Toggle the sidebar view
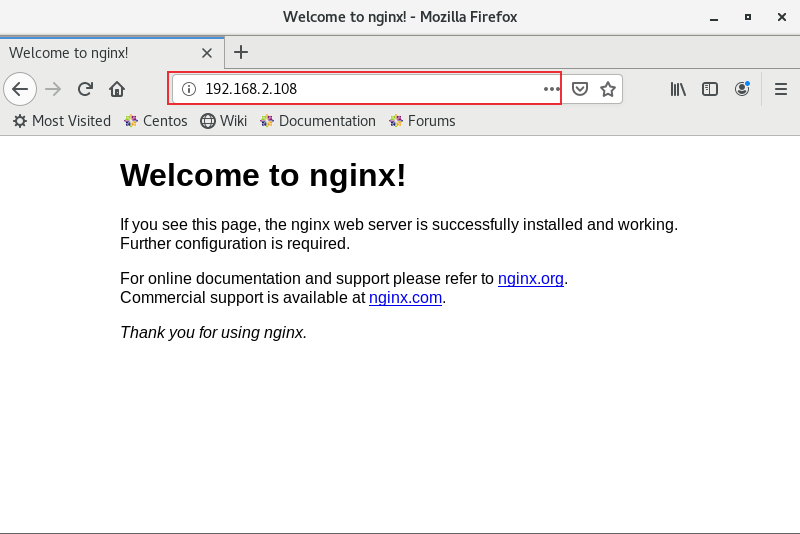800x534 pixels. pos(710,89)
